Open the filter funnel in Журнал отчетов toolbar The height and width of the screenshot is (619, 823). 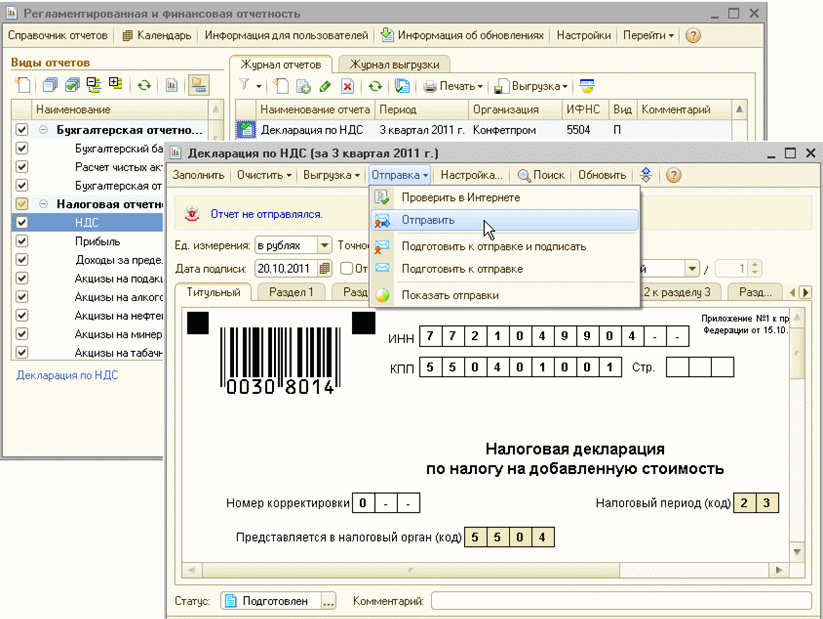(x=245, y=85)
